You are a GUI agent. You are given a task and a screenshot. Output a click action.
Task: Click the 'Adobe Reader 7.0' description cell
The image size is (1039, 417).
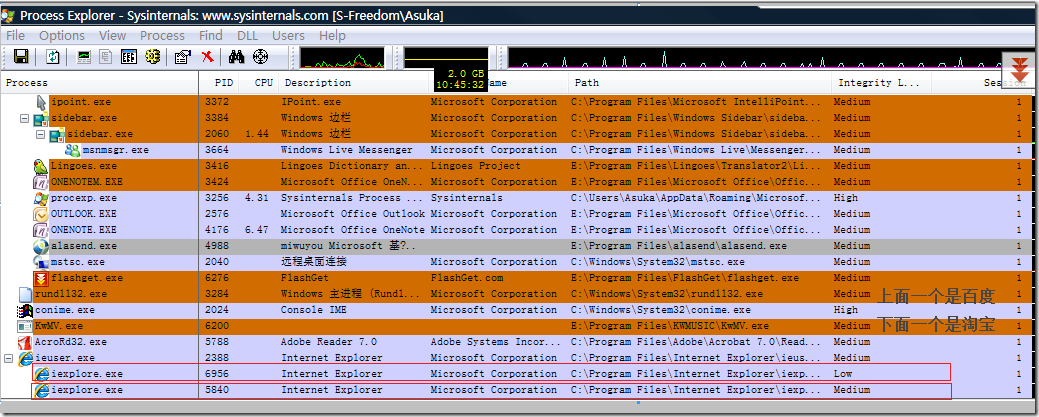coord(329,342)
